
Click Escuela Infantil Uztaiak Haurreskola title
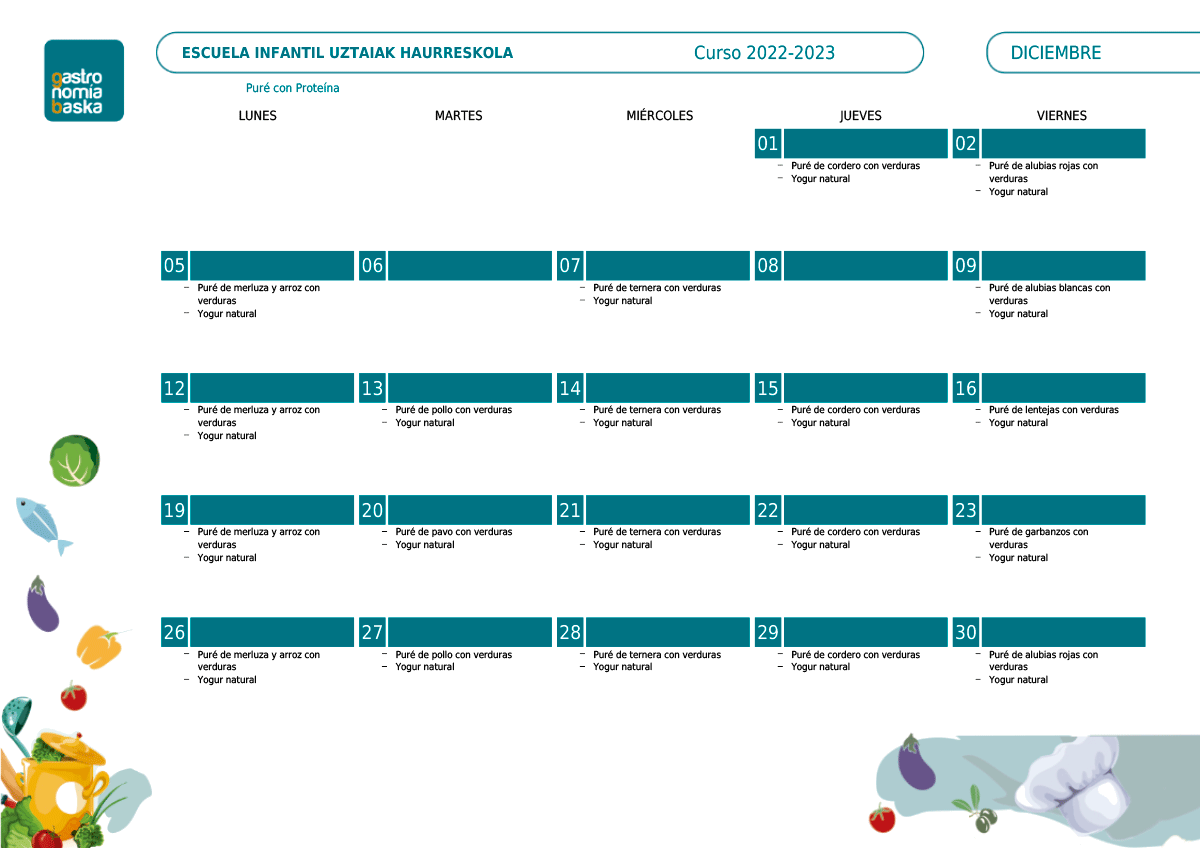[347, 53]
